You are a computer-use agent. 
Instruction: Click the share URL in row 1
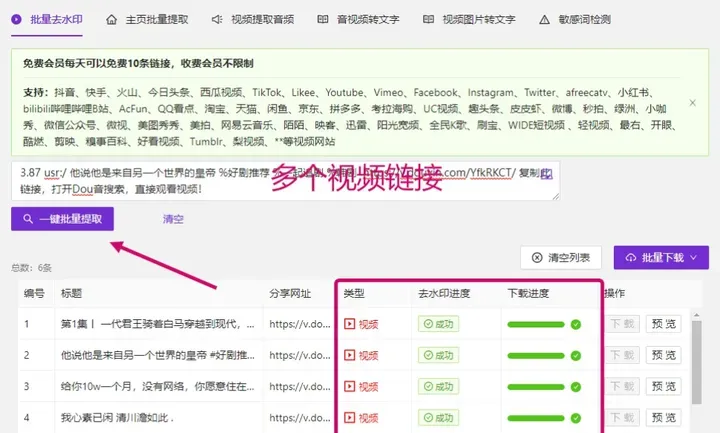click(300, 324)
